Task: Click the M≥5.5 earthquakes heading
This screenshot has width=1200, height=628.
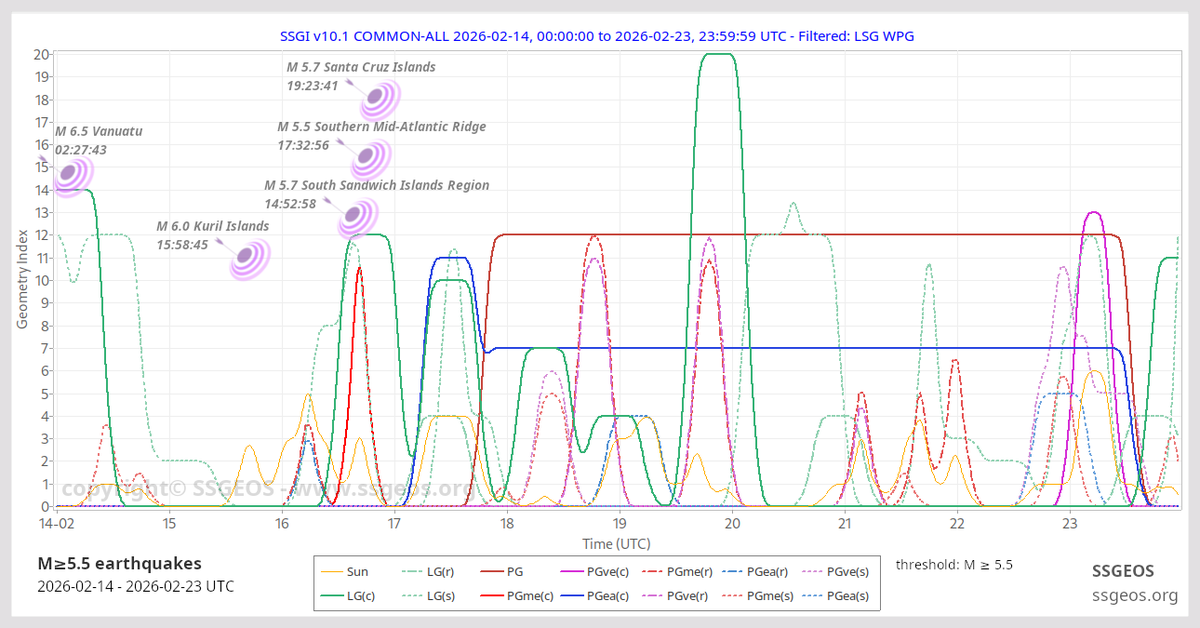Action: click(x=120, y=563)
